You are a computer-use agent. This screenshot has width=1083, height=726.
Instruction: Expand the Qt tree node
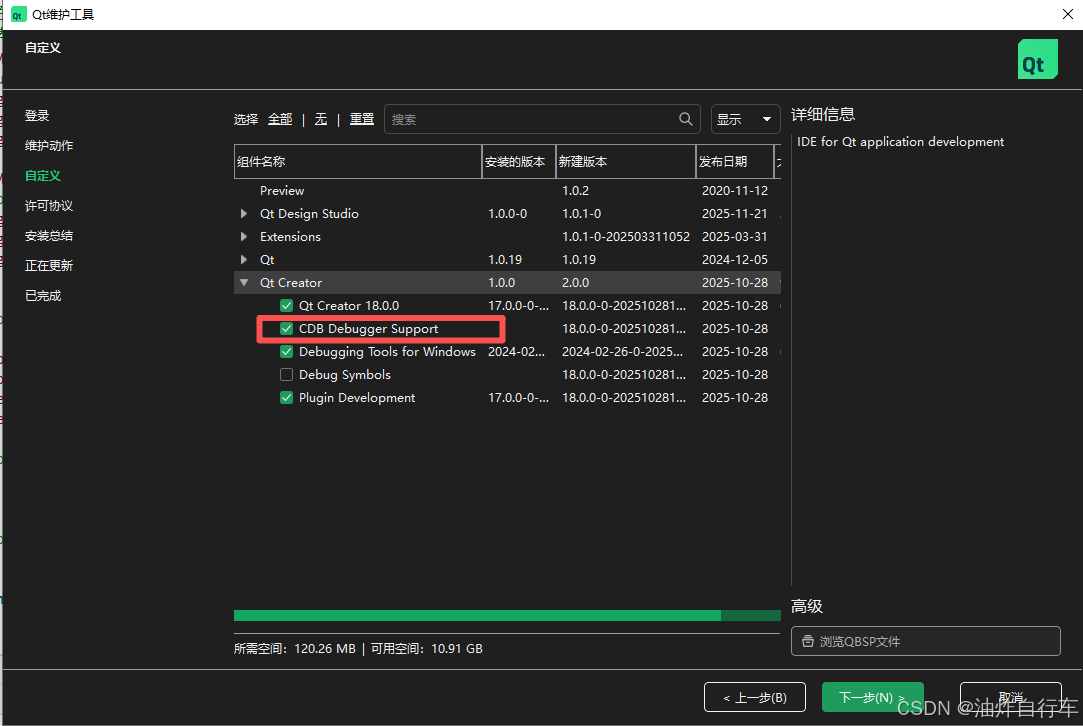pyautogui.click(x=244, y=260)
